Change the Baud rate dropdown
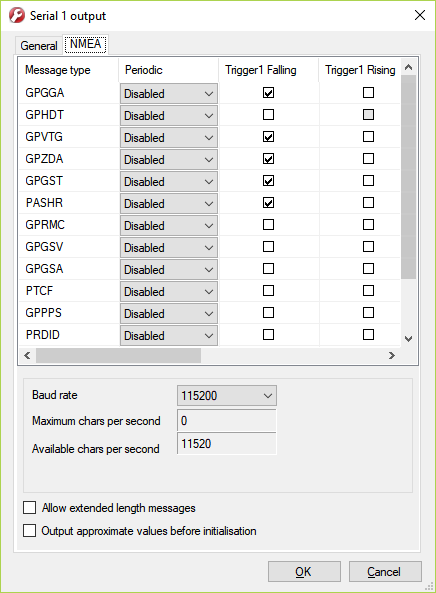 pos(227,396)
